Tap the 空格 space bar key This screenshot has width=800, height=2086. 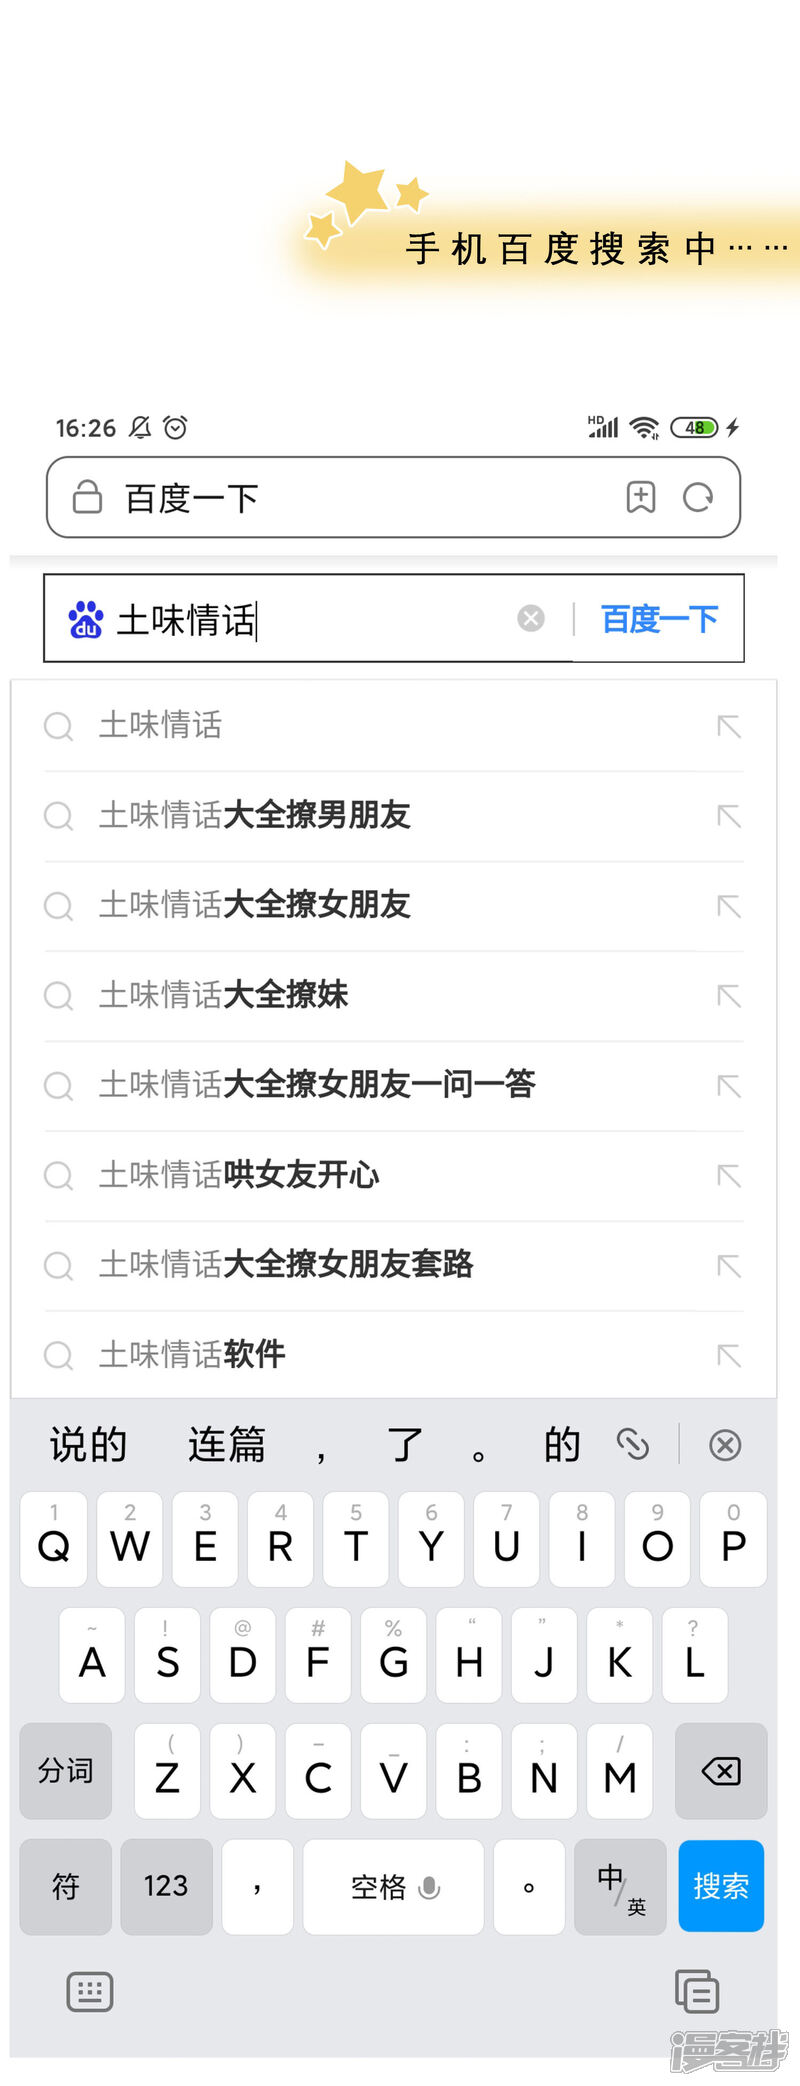[x=393, y=1887]
